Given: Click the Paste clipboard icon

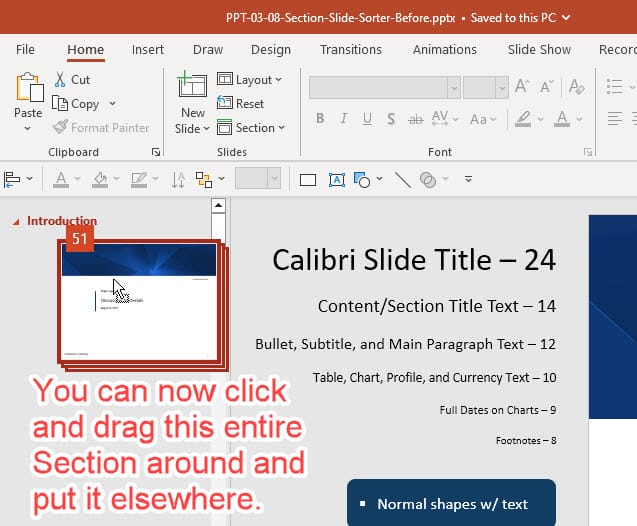Looking at the screenshot, I should click(29, 87).
